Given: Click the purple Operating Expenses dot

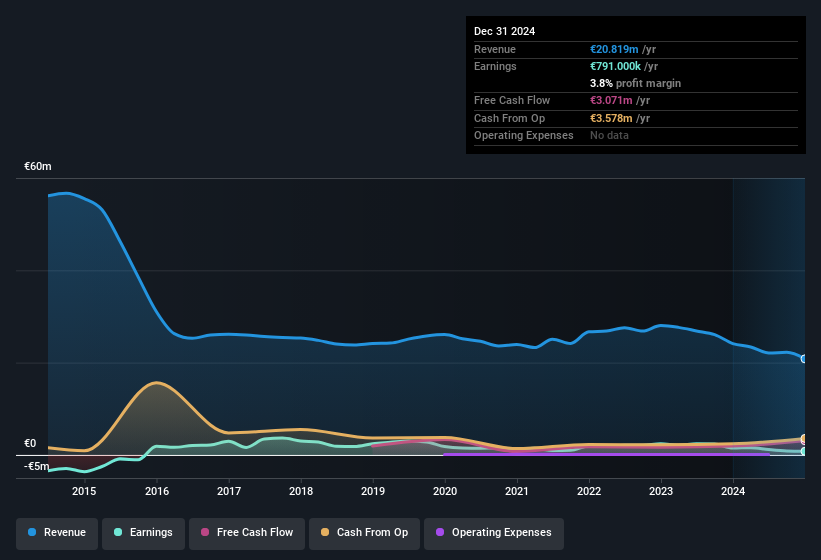Looking at the screenshot, I should click(440, 532).
